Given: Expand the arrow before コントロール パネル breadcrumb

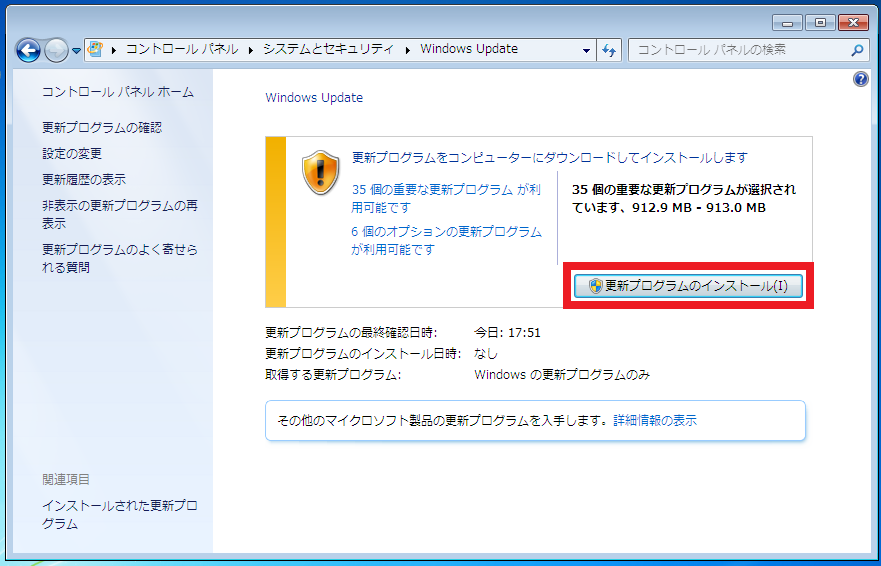Looking at the screenshot, I should click(114, 50).
